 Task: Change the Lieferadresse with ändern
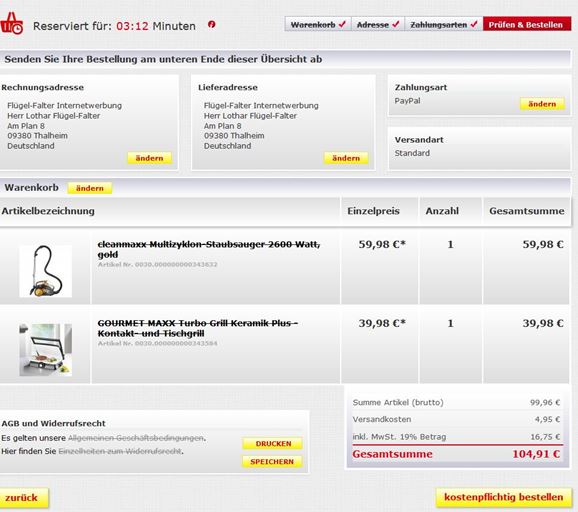pos(346,158)
